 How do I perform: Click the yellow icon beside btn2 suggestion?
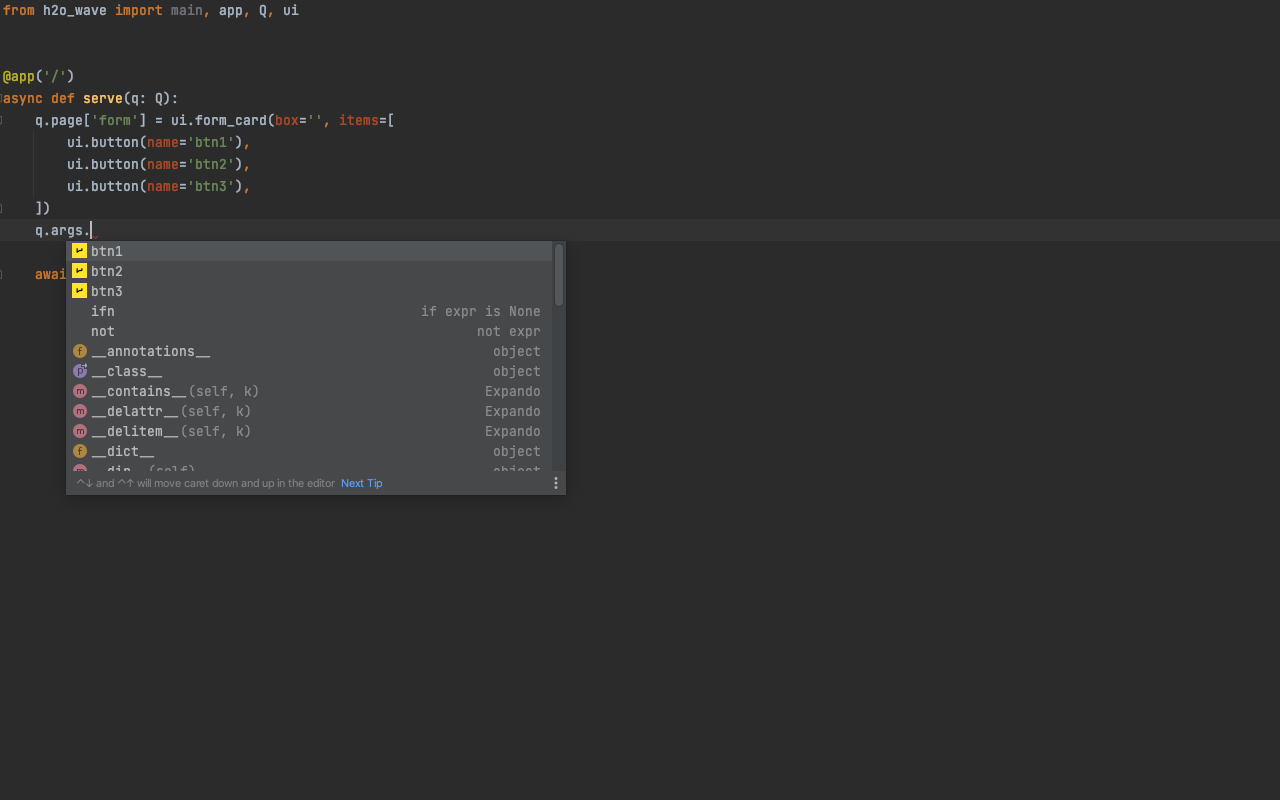pyautogui.click(x=79, y=271)
